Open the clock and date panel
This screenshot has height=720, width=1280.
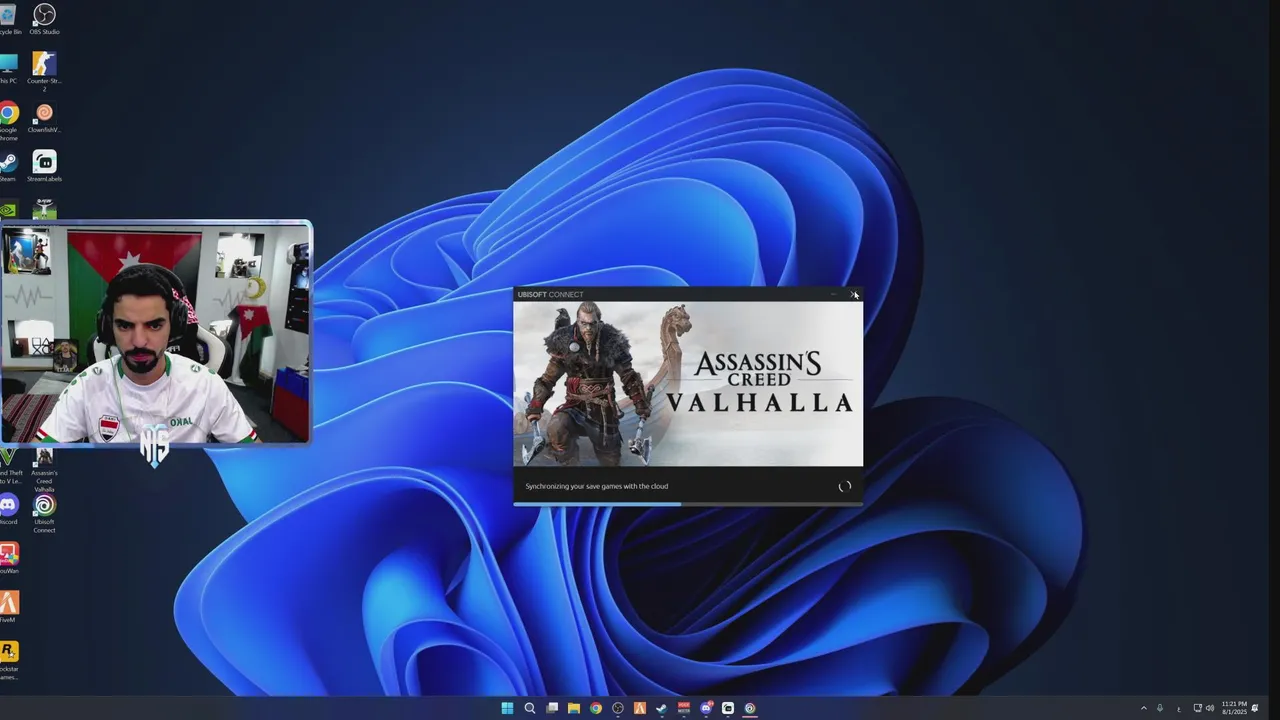(x=1234, y=708)
